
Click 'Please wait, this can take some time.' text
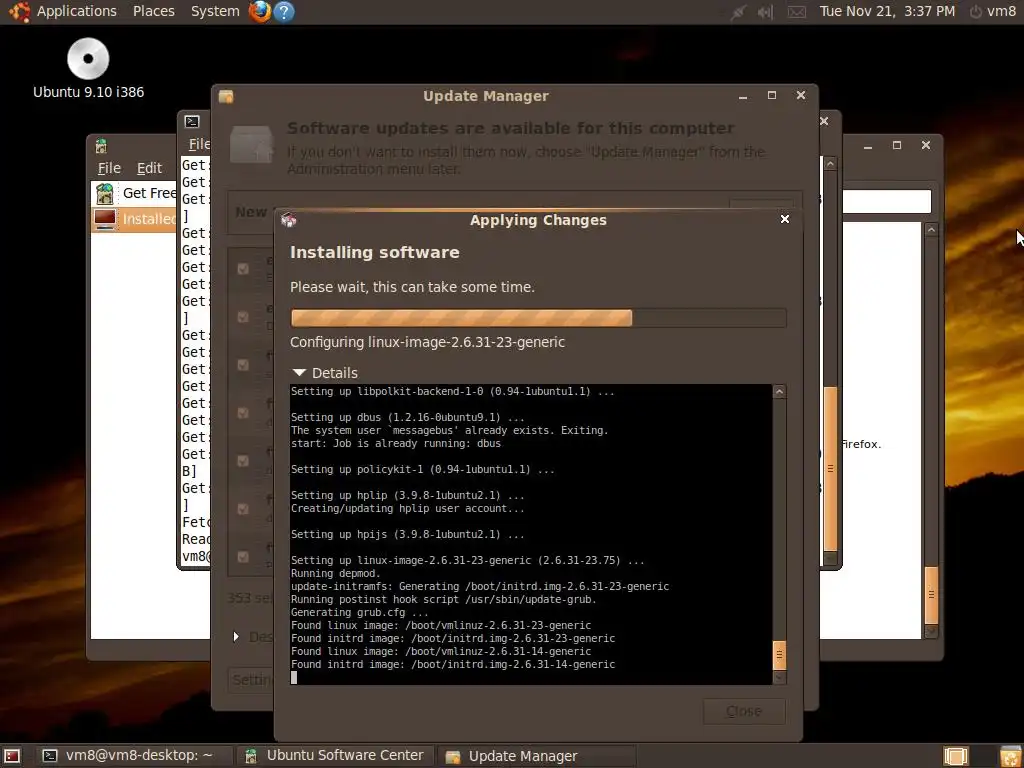(x=412, y=287)
